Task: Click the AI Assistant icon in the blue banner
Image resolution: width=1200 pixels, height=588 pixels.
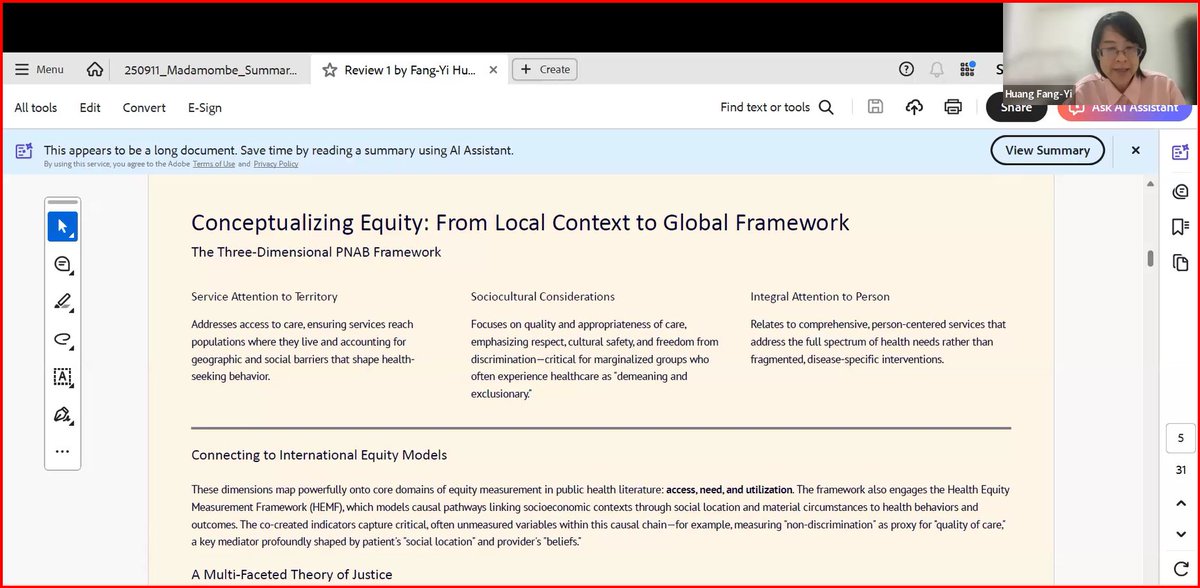Action: pos(24,151)
